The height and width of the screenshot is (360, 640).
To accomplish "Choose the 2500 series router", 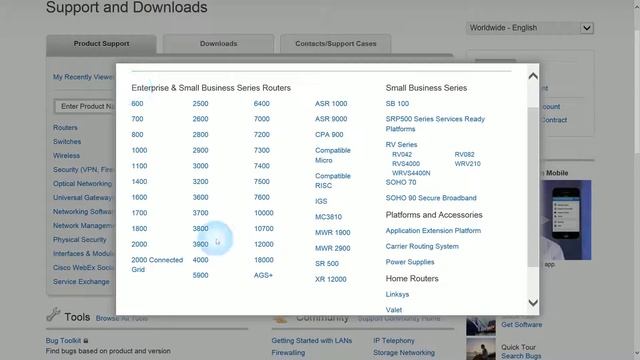I will 200,104.
